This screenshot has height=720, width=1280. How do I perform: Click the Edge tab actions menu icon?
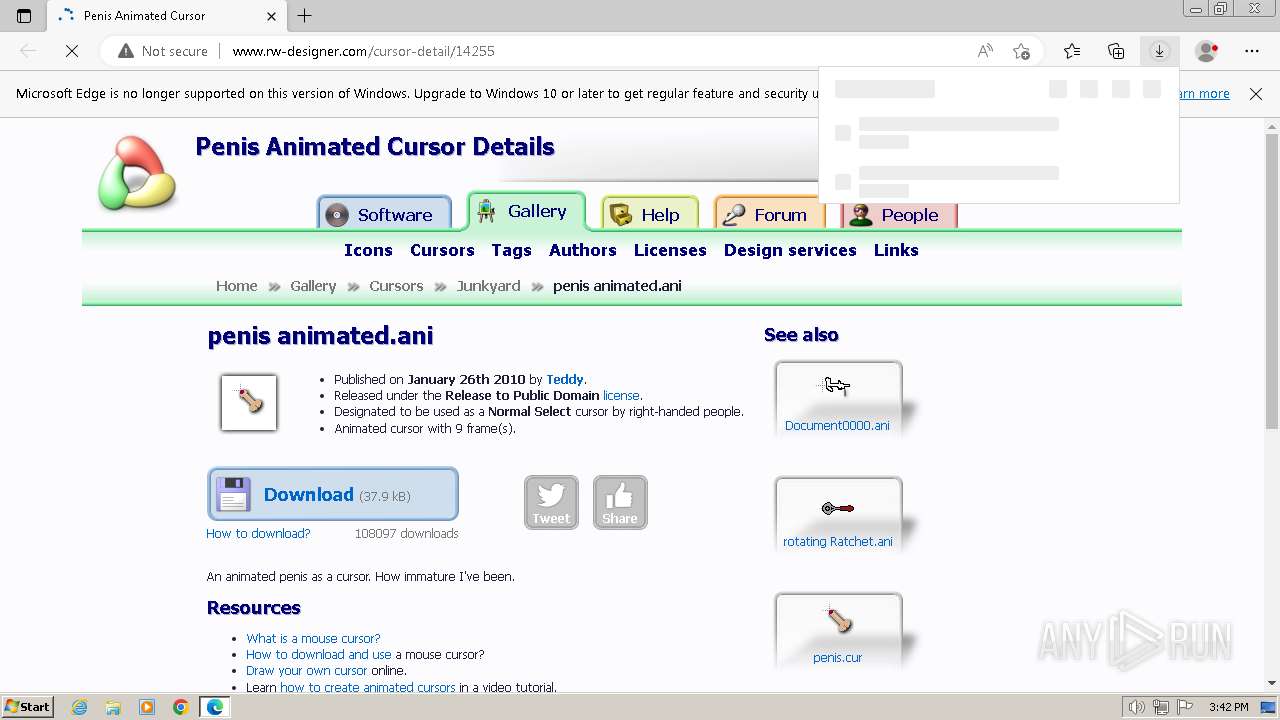click(x=24, y=15)
